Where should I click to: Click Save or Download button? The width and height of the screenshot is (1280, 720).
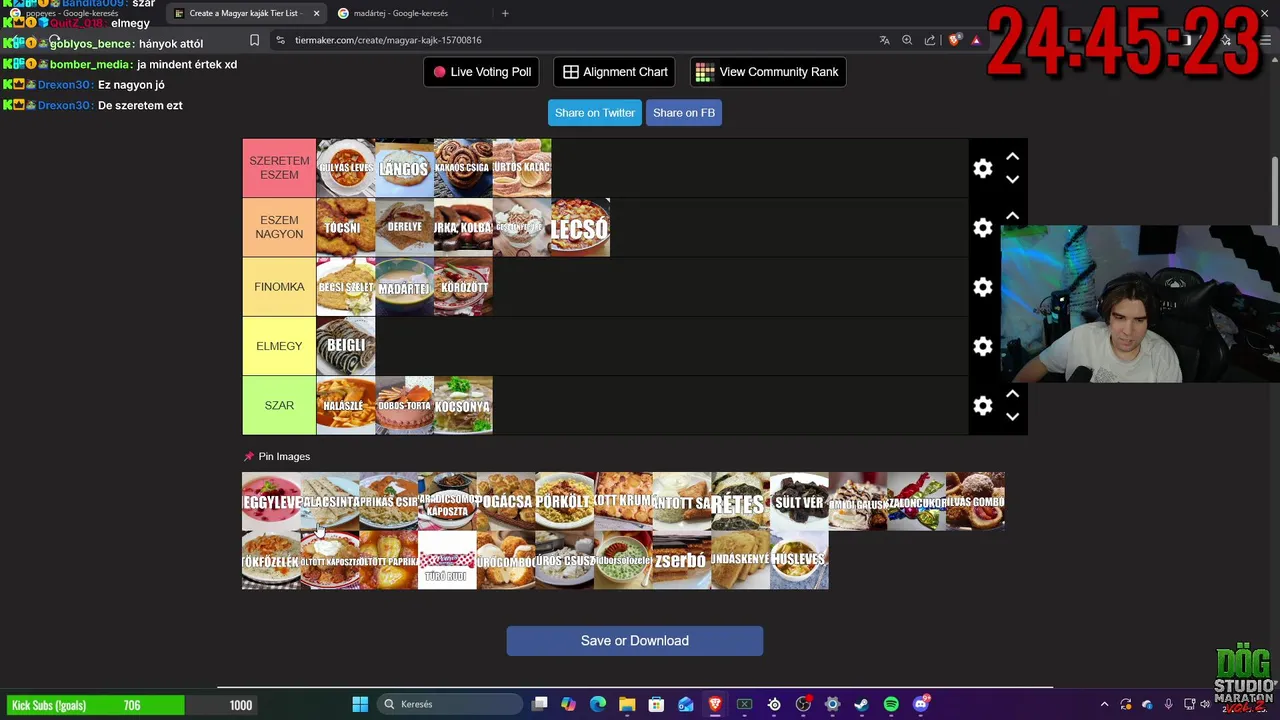click(x=635, y=641)
